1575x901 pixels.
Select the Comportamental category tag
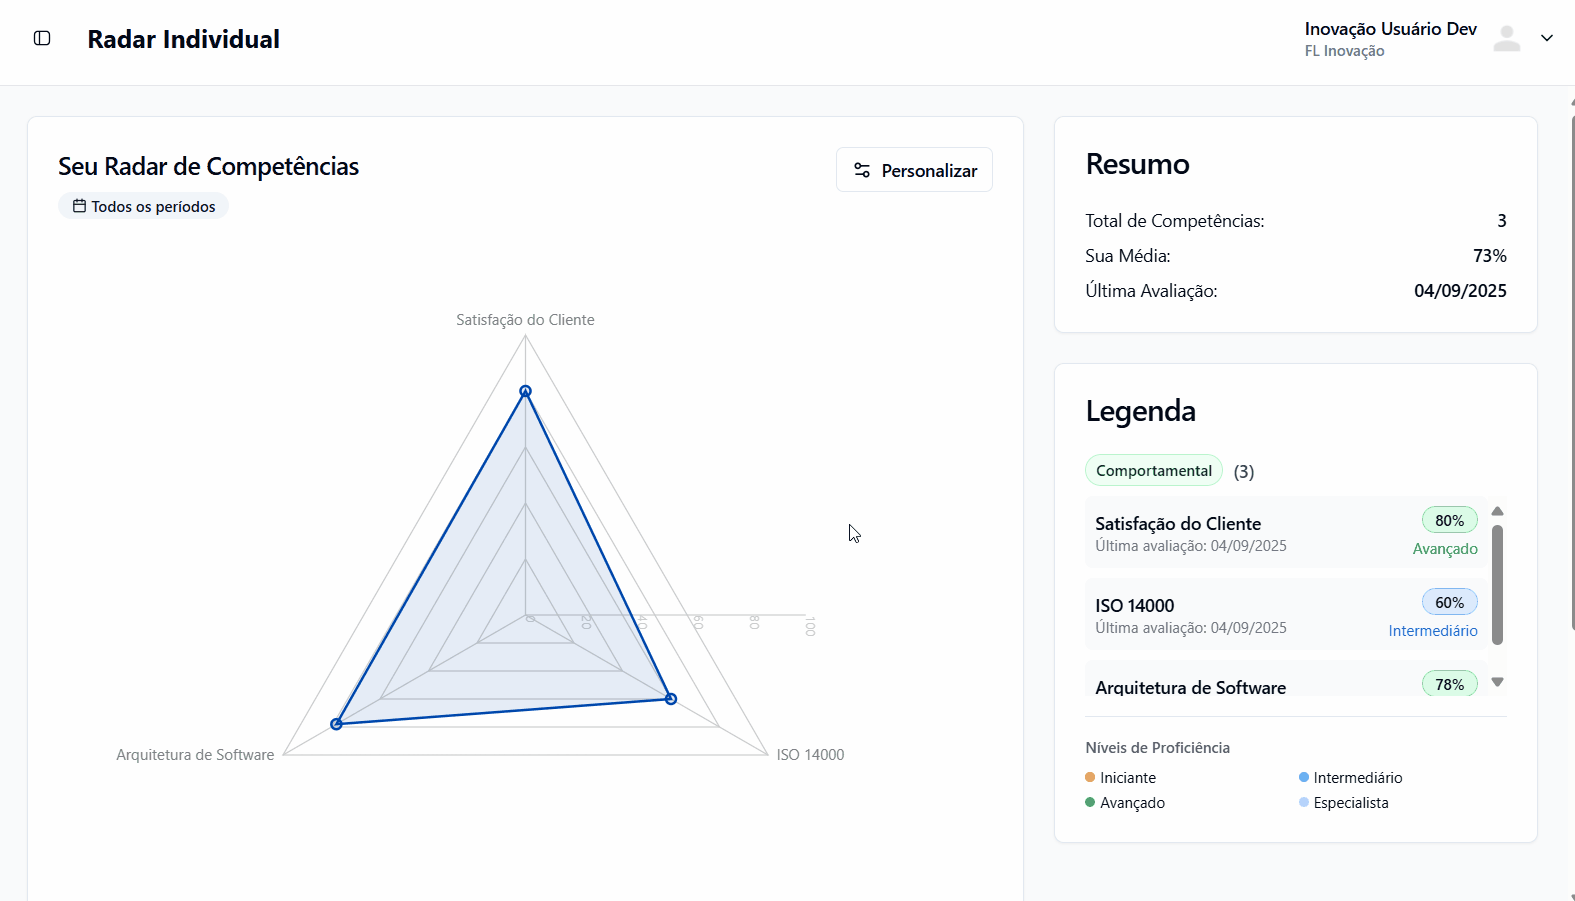[x=1153, y=470]
